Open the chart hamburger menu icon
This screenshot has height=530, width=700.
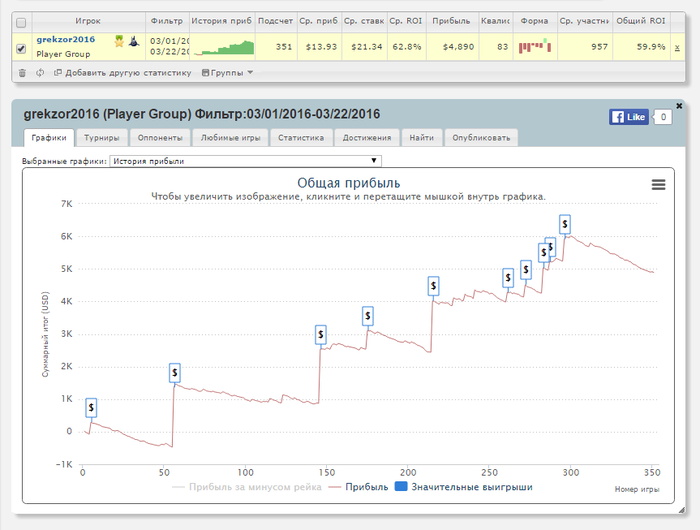[x=658, y=184]
